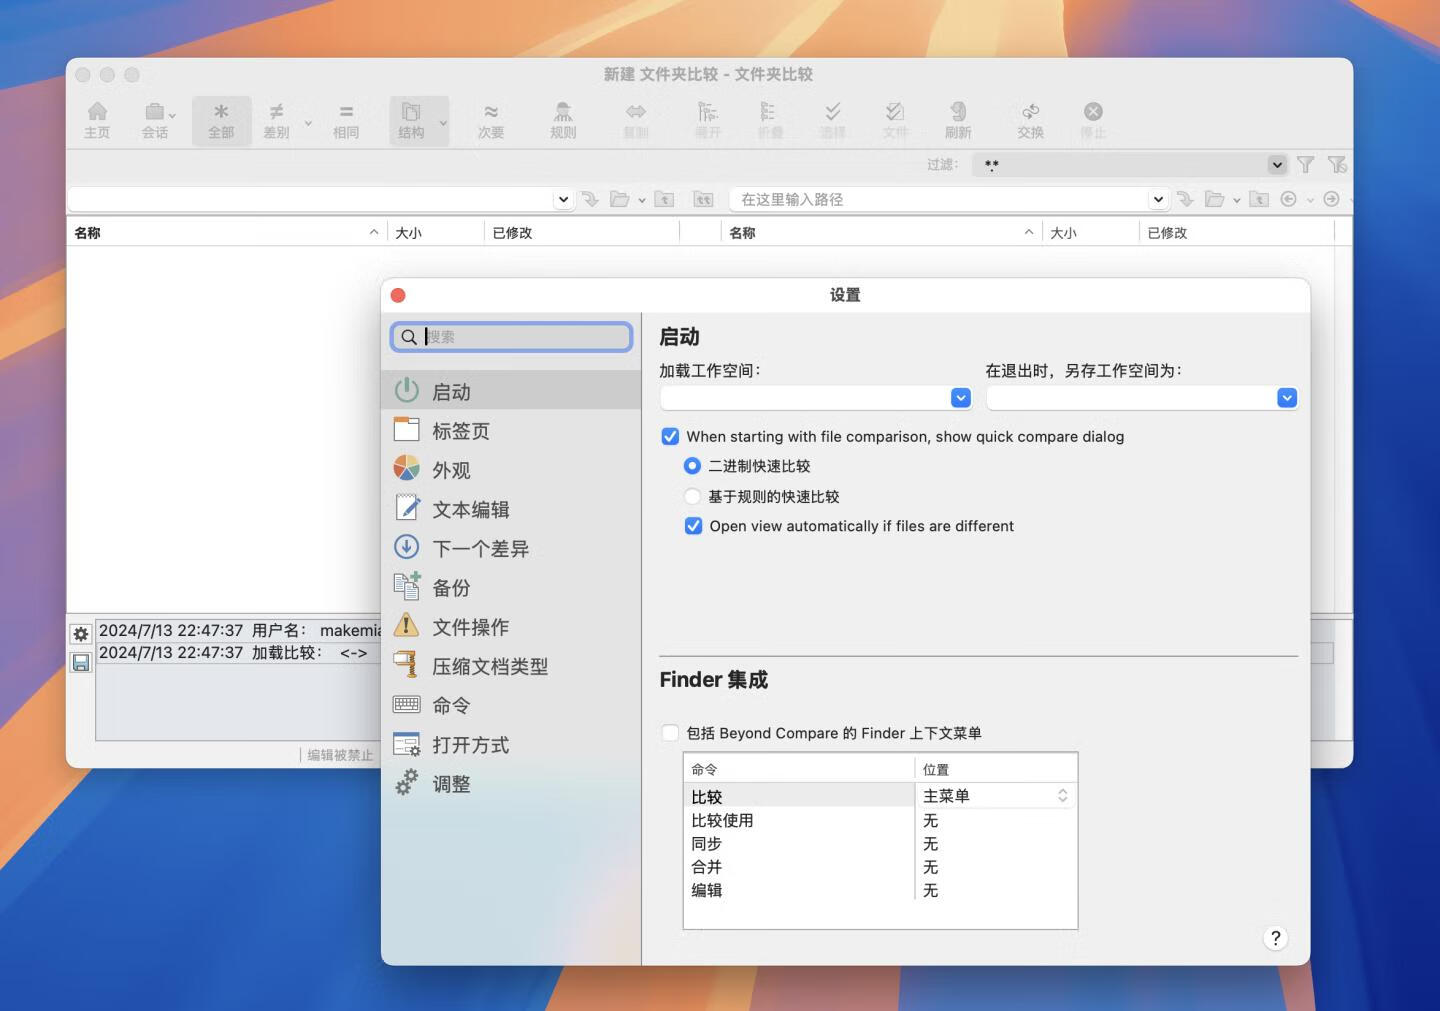This screenshot has width=1440, height=1011.
Task: Open the 加载工作空间 dropdown
Action: 961,398
